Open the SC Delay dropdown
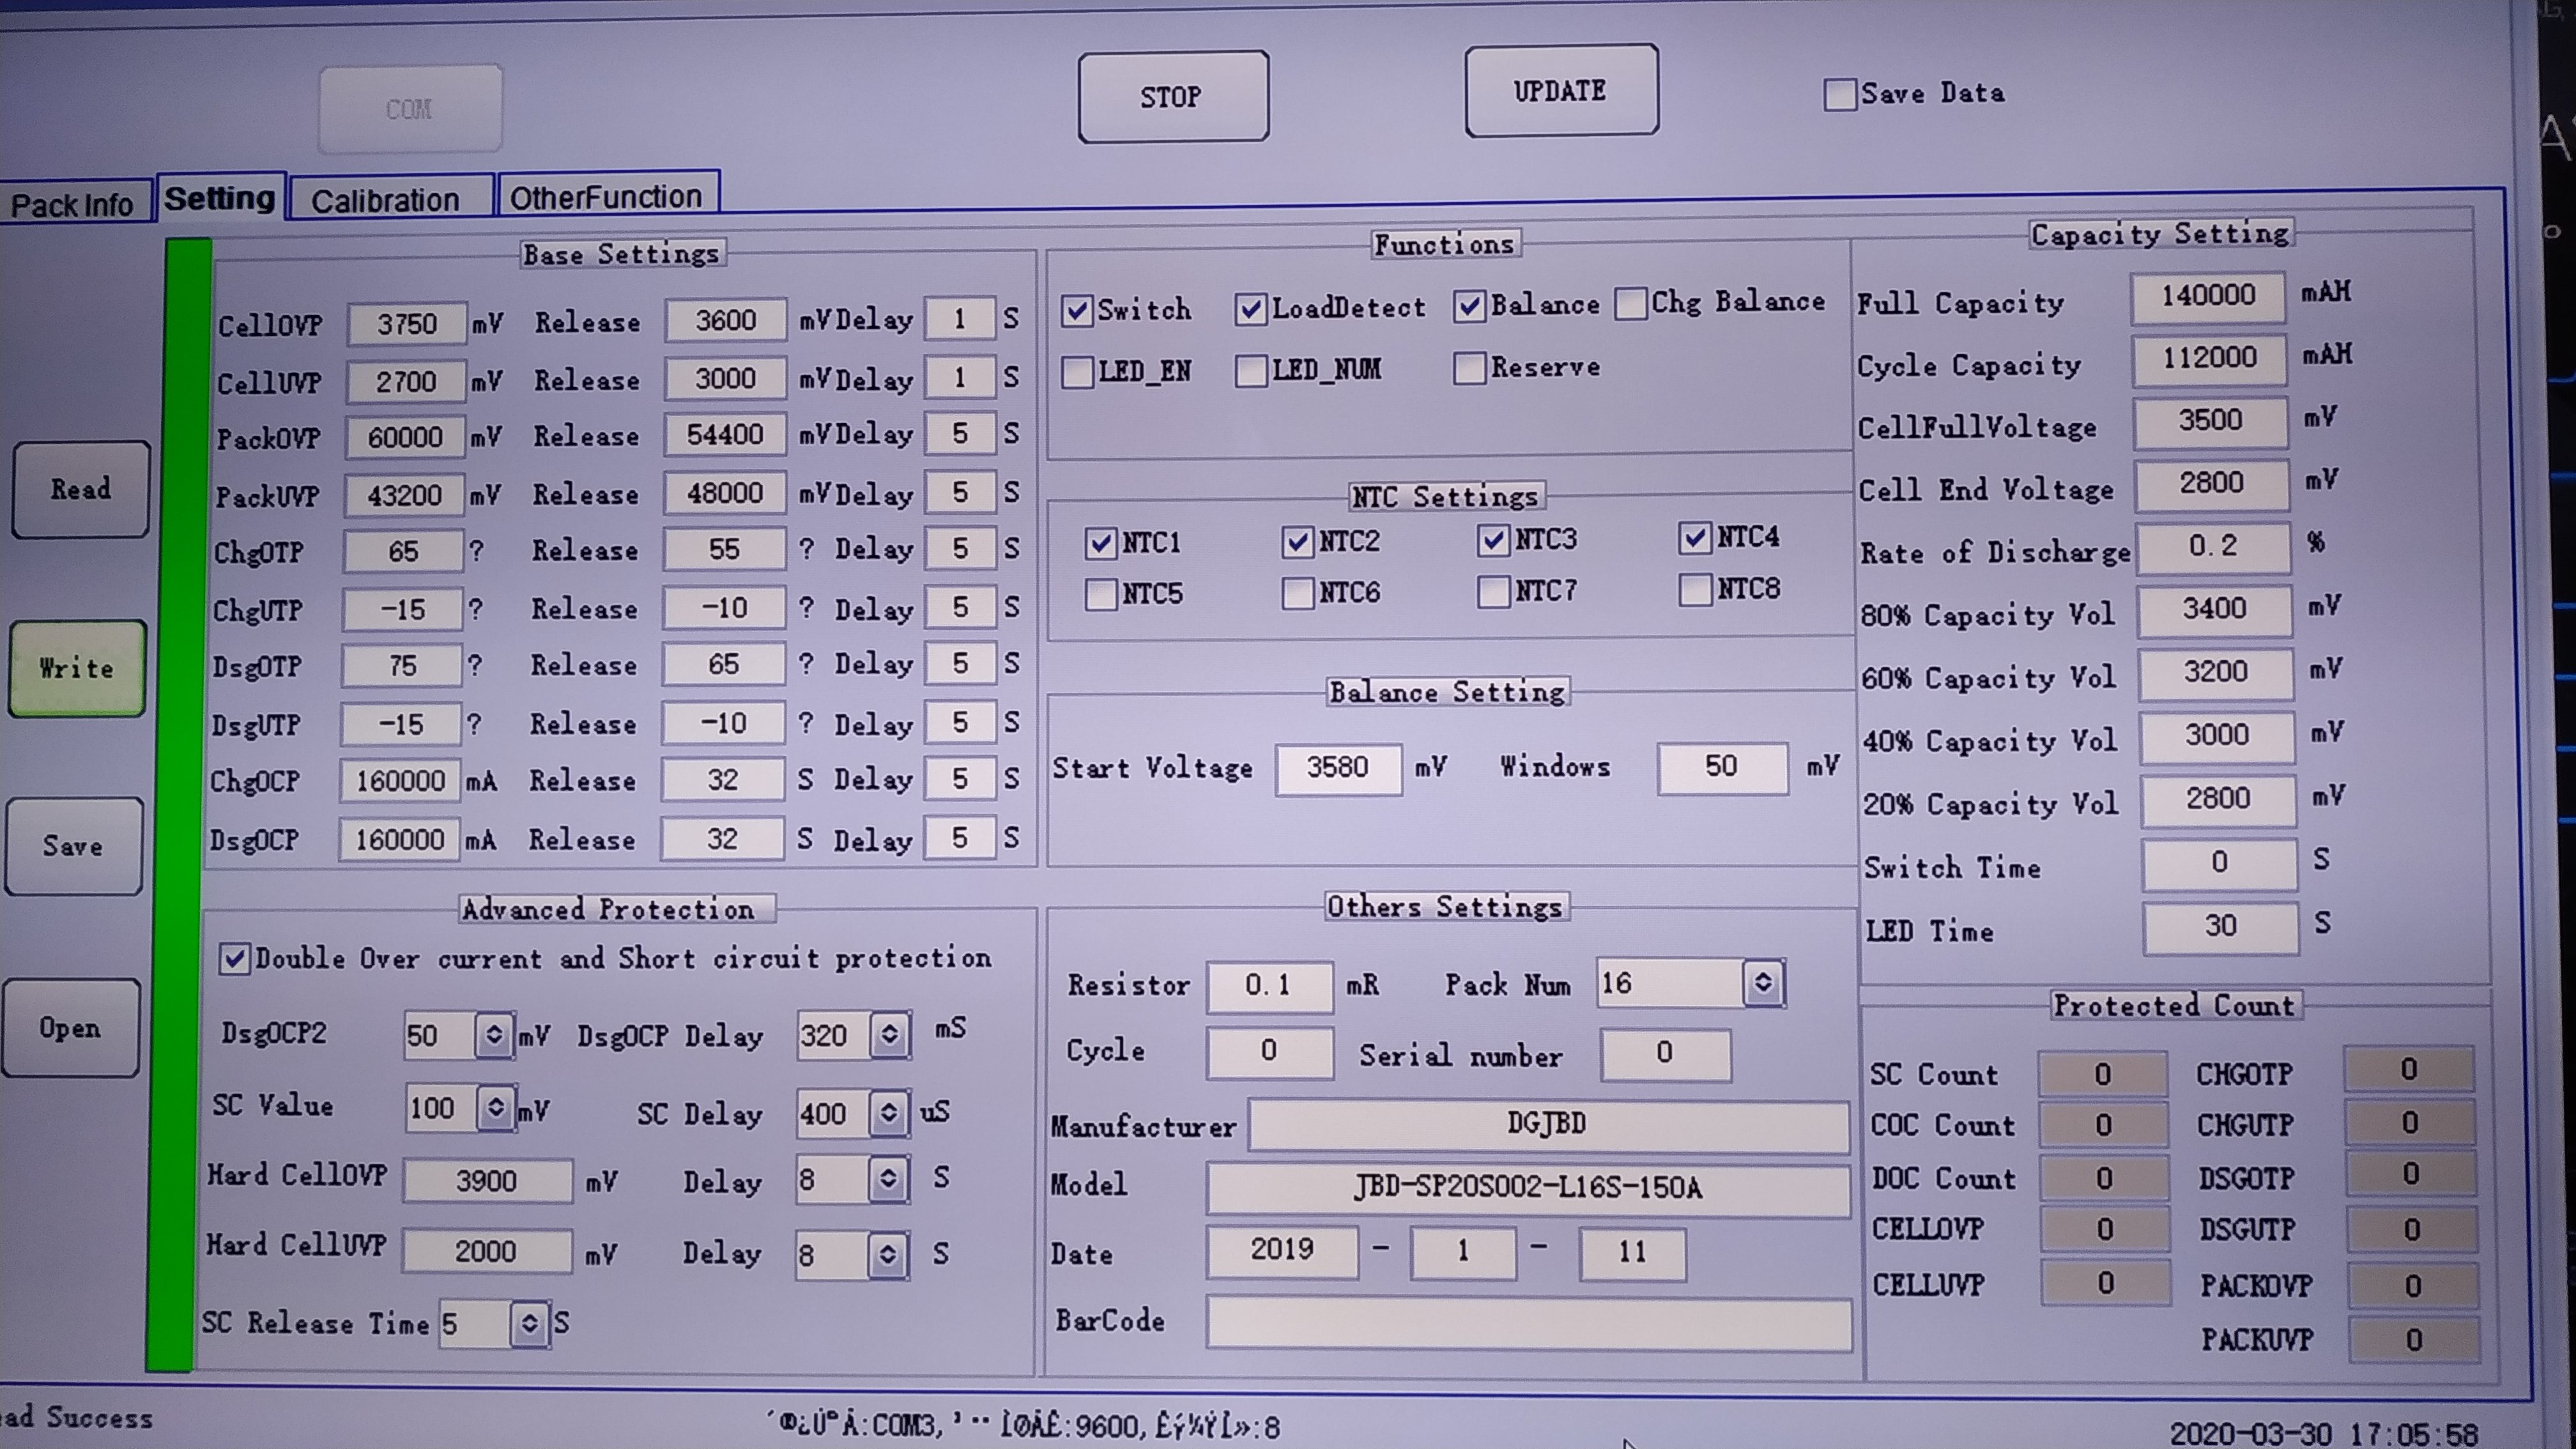This screenshot has height=1449, width=2576. 888,1113
